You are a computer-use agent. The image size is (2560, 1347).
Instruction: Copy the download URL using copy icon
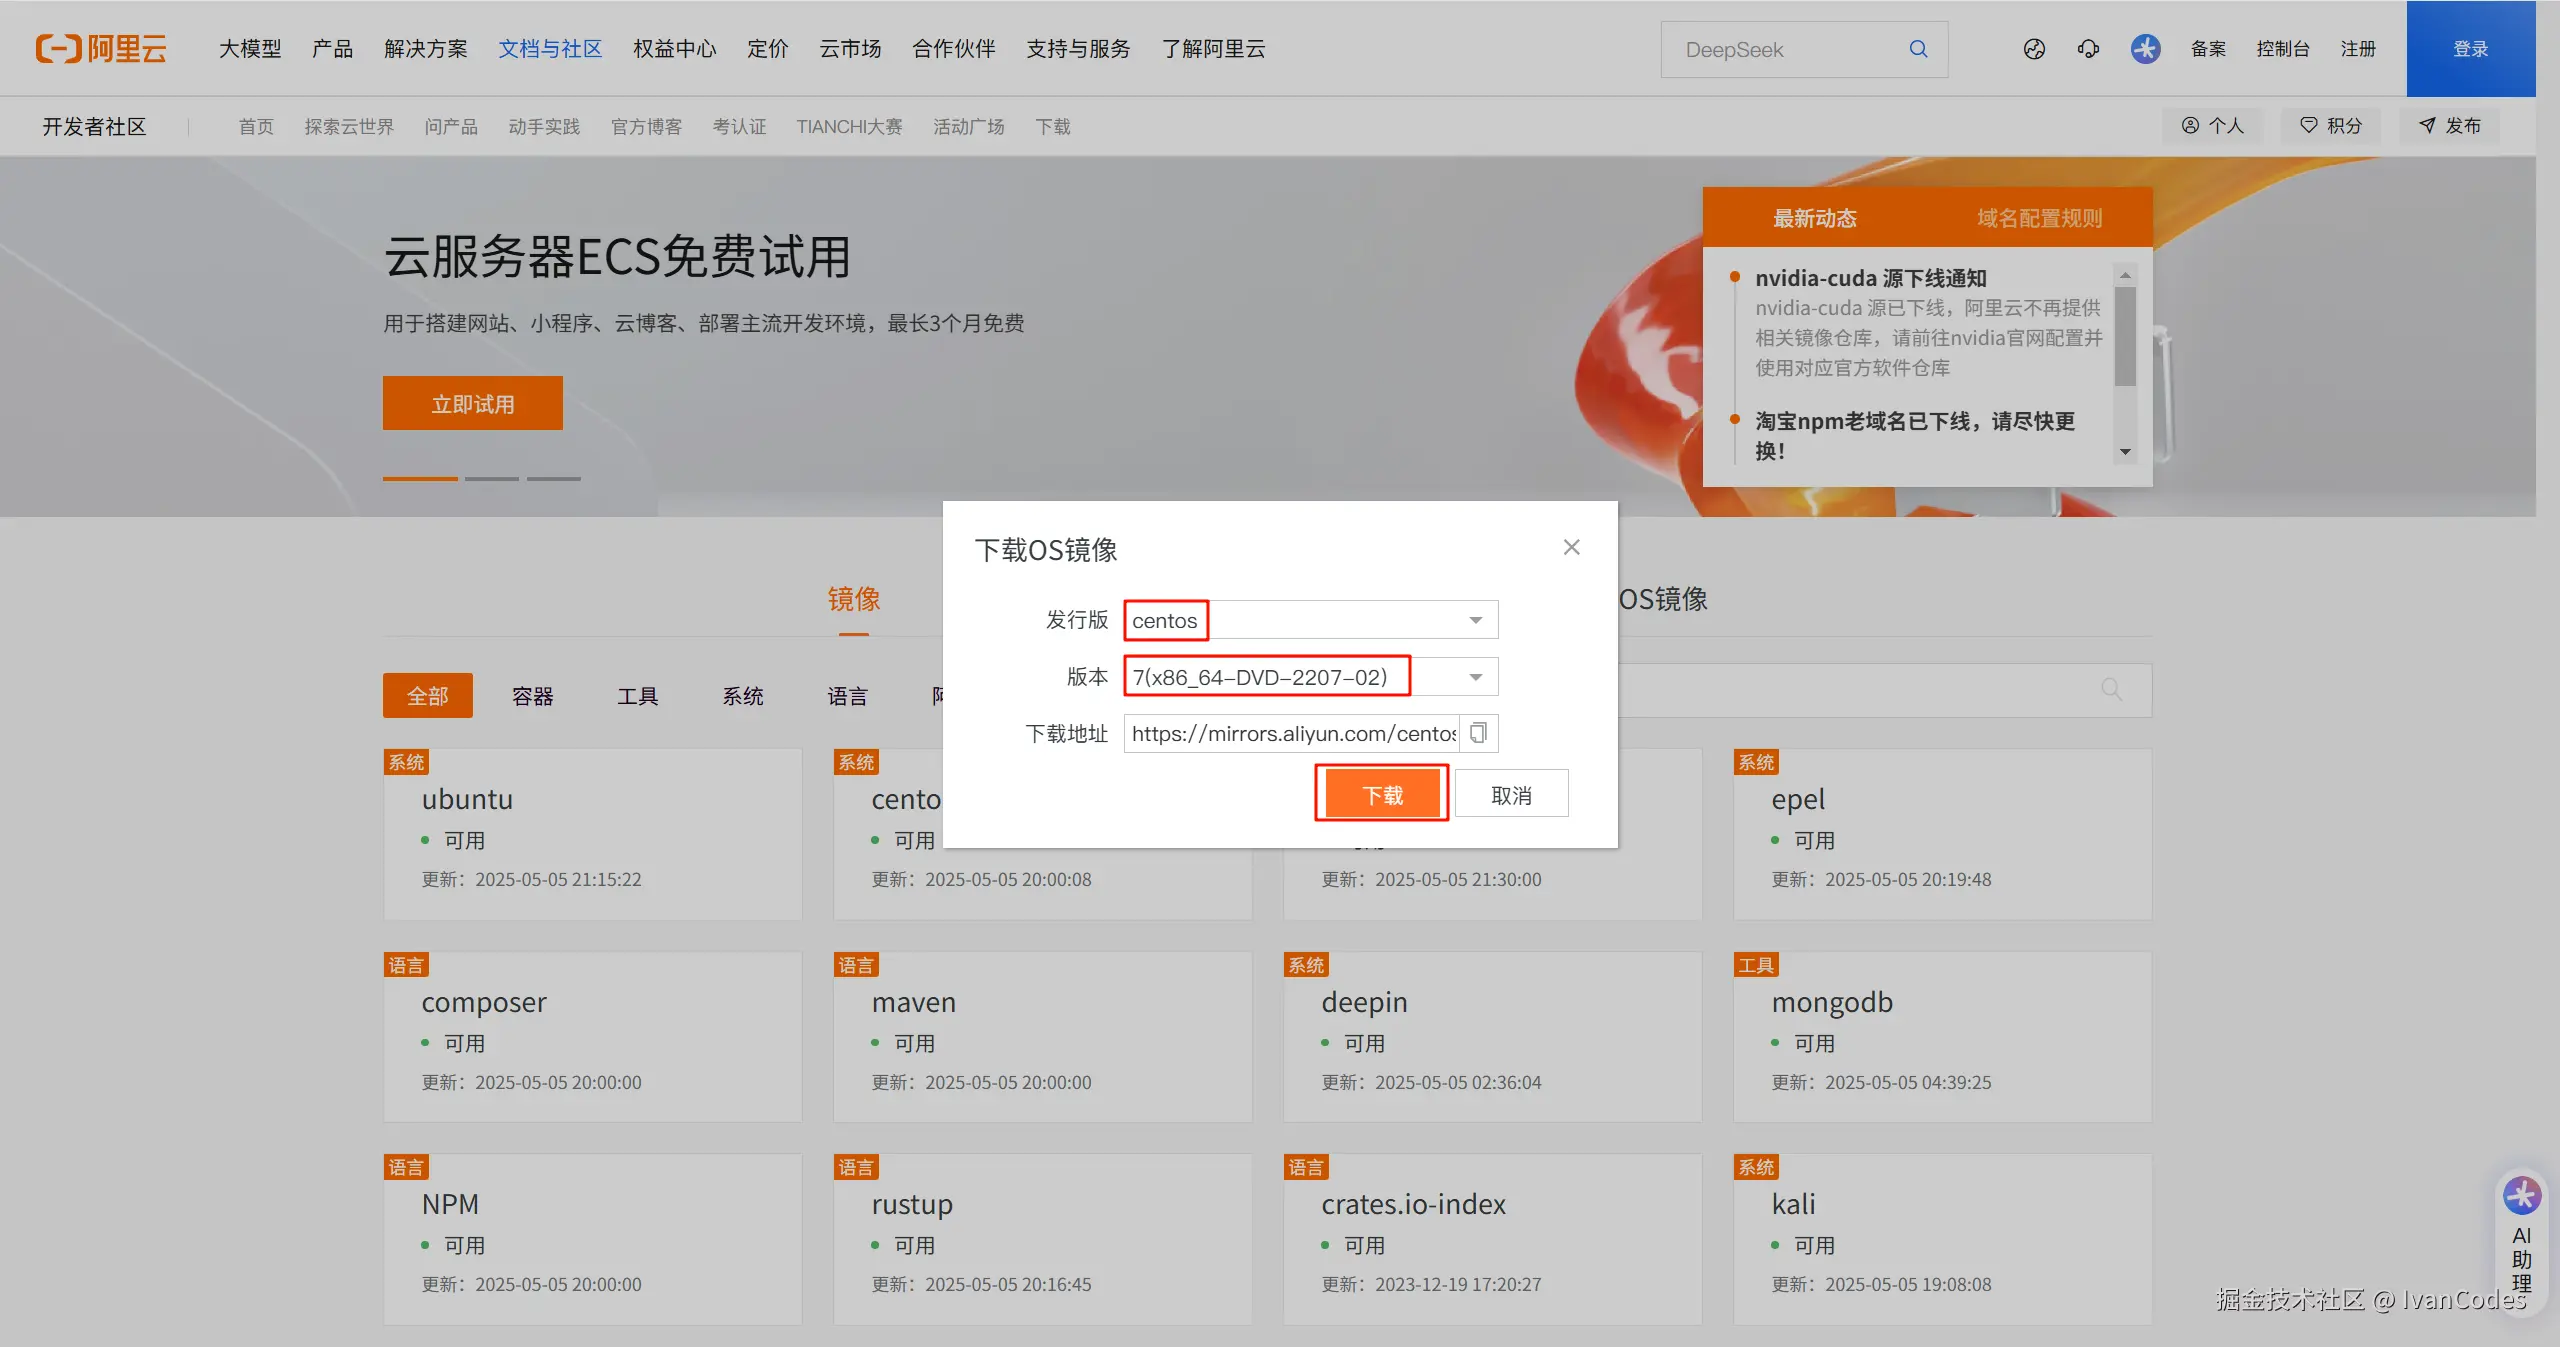tap(1478, 733)
